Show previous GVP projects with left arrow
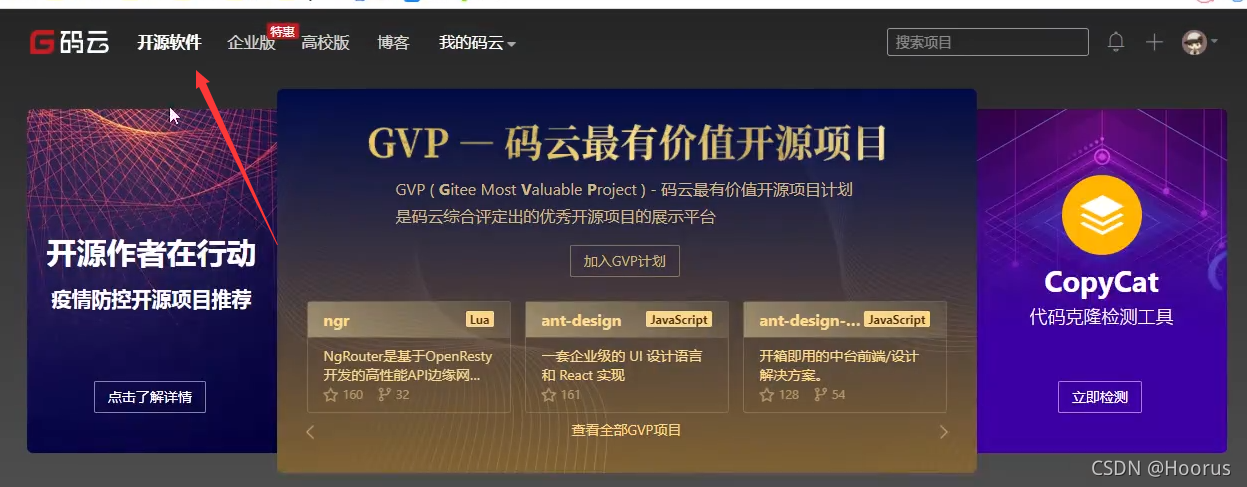Viewport: 1247px width, 487px height. [x=310, y=432]
